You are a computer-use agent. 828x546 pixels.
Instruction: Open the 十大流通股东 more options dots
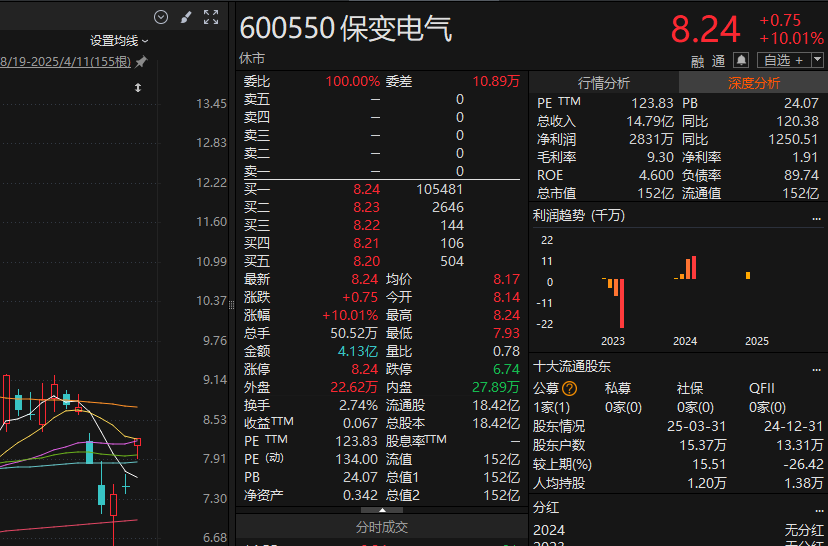coord(816,369)
